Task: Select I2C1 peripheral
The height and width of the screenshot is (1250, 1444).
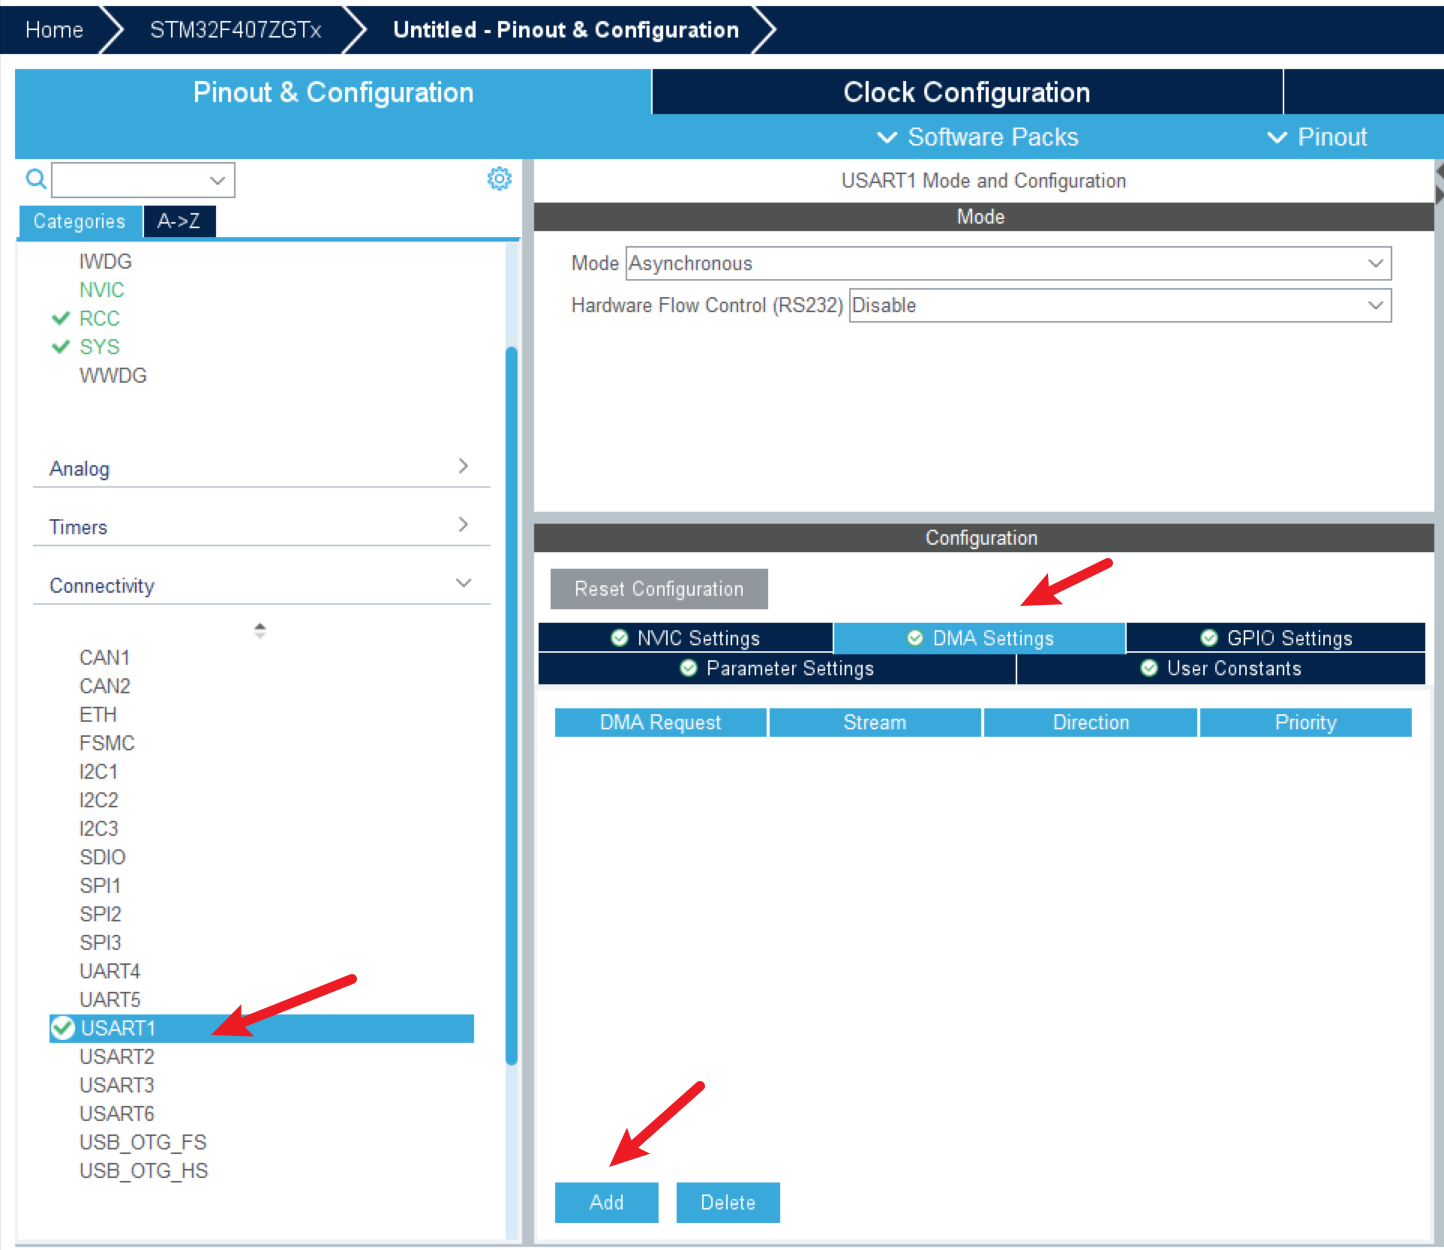Action: pos(99,771)
